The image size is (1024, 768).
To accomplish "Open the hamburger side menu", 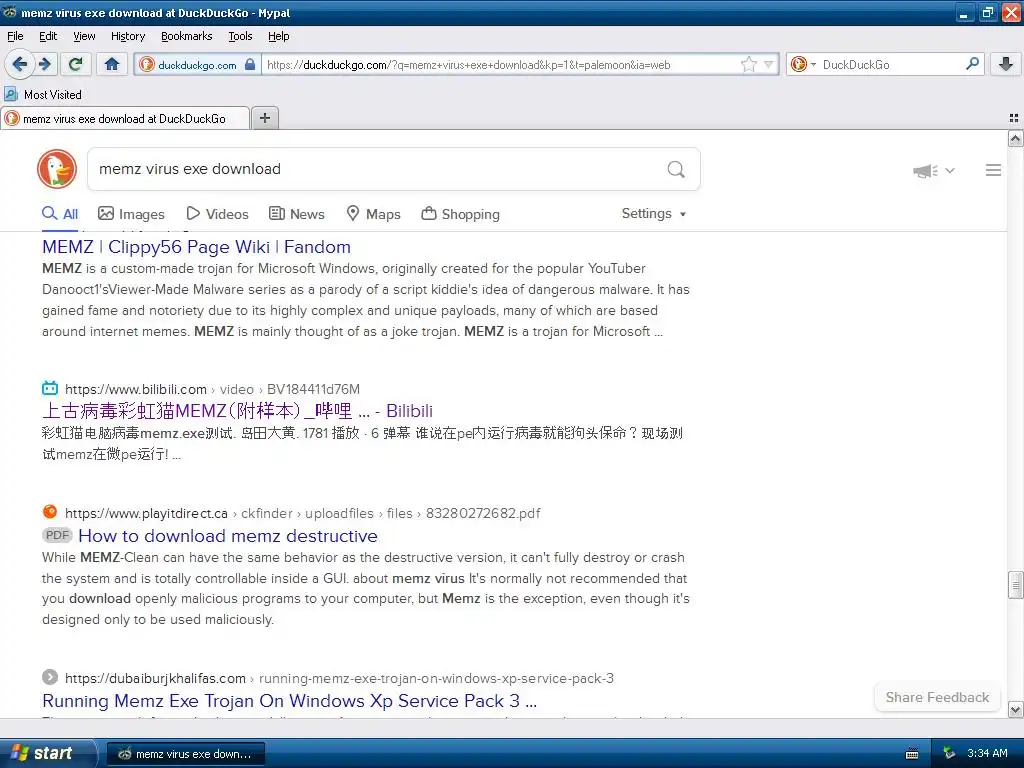I will (993, 170).
